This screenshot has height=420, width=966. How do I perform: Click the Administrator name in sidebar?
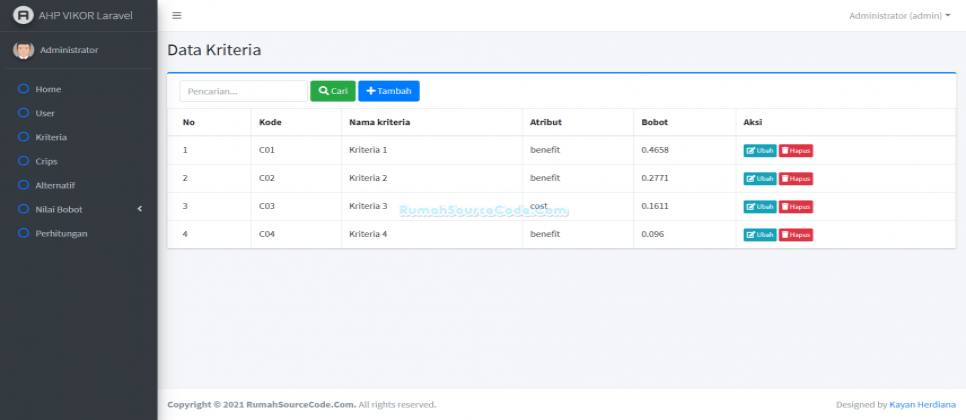pos(69,50)
